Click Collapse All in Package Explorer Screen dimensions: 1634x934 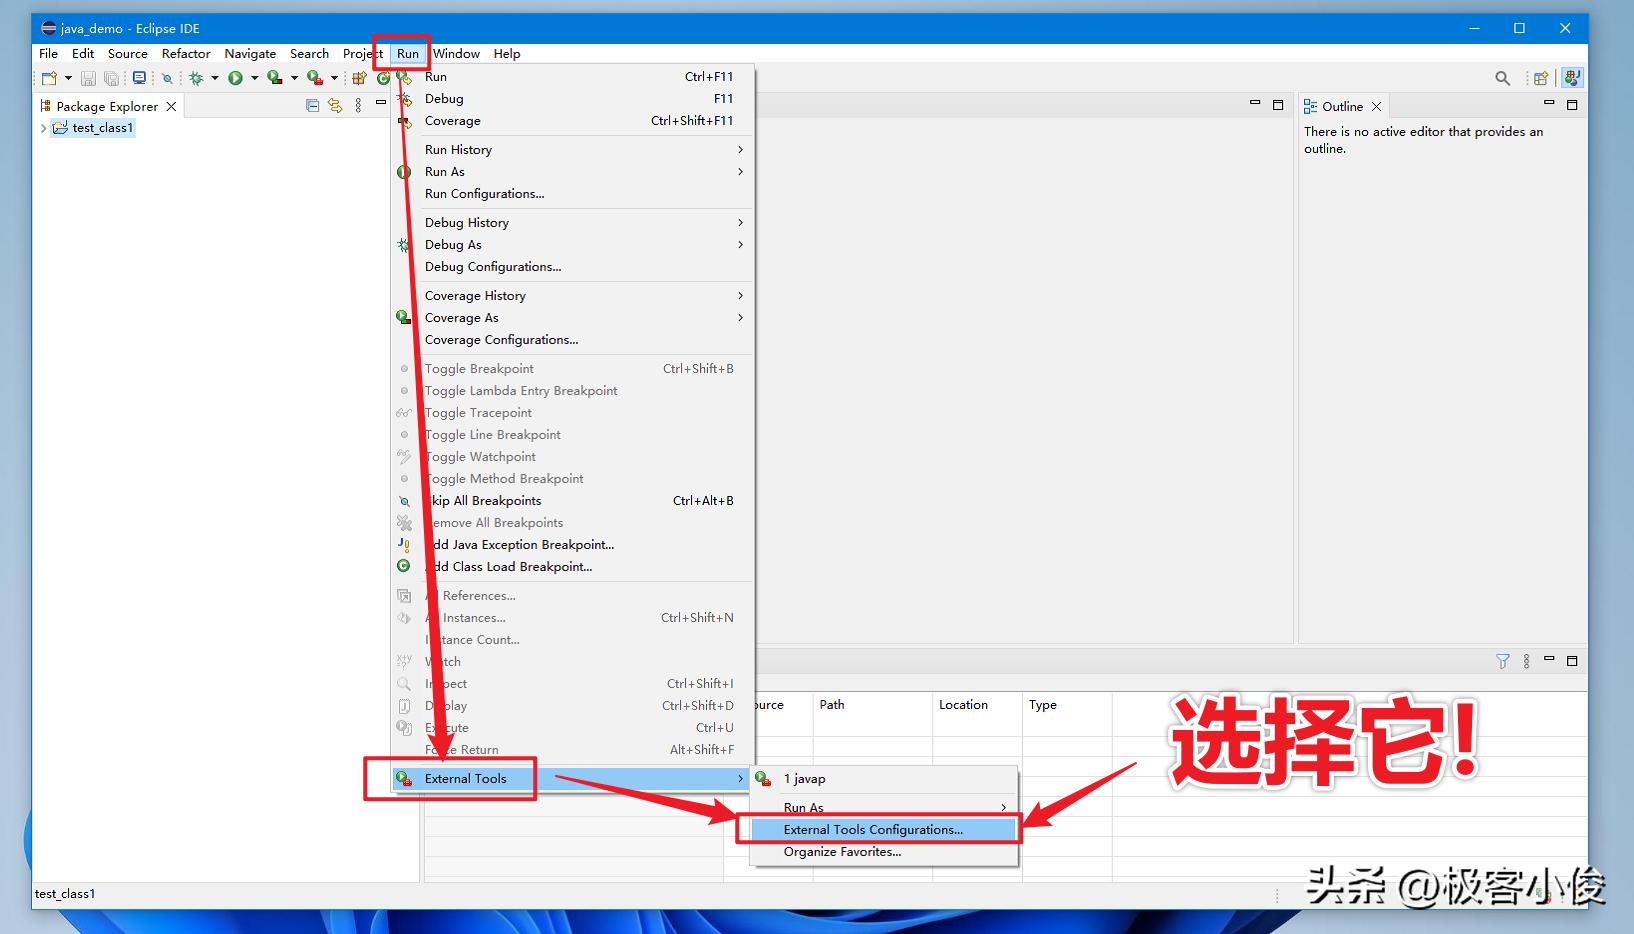pos(312,105)
